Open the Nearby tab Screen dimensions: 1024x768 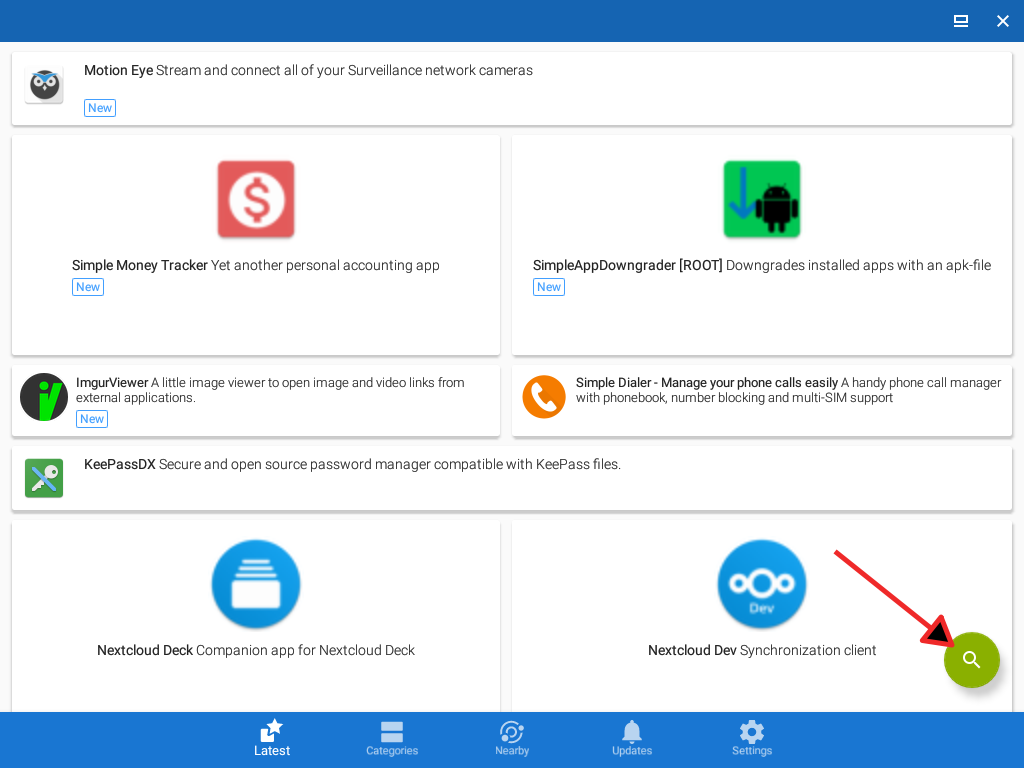(512, 739)
